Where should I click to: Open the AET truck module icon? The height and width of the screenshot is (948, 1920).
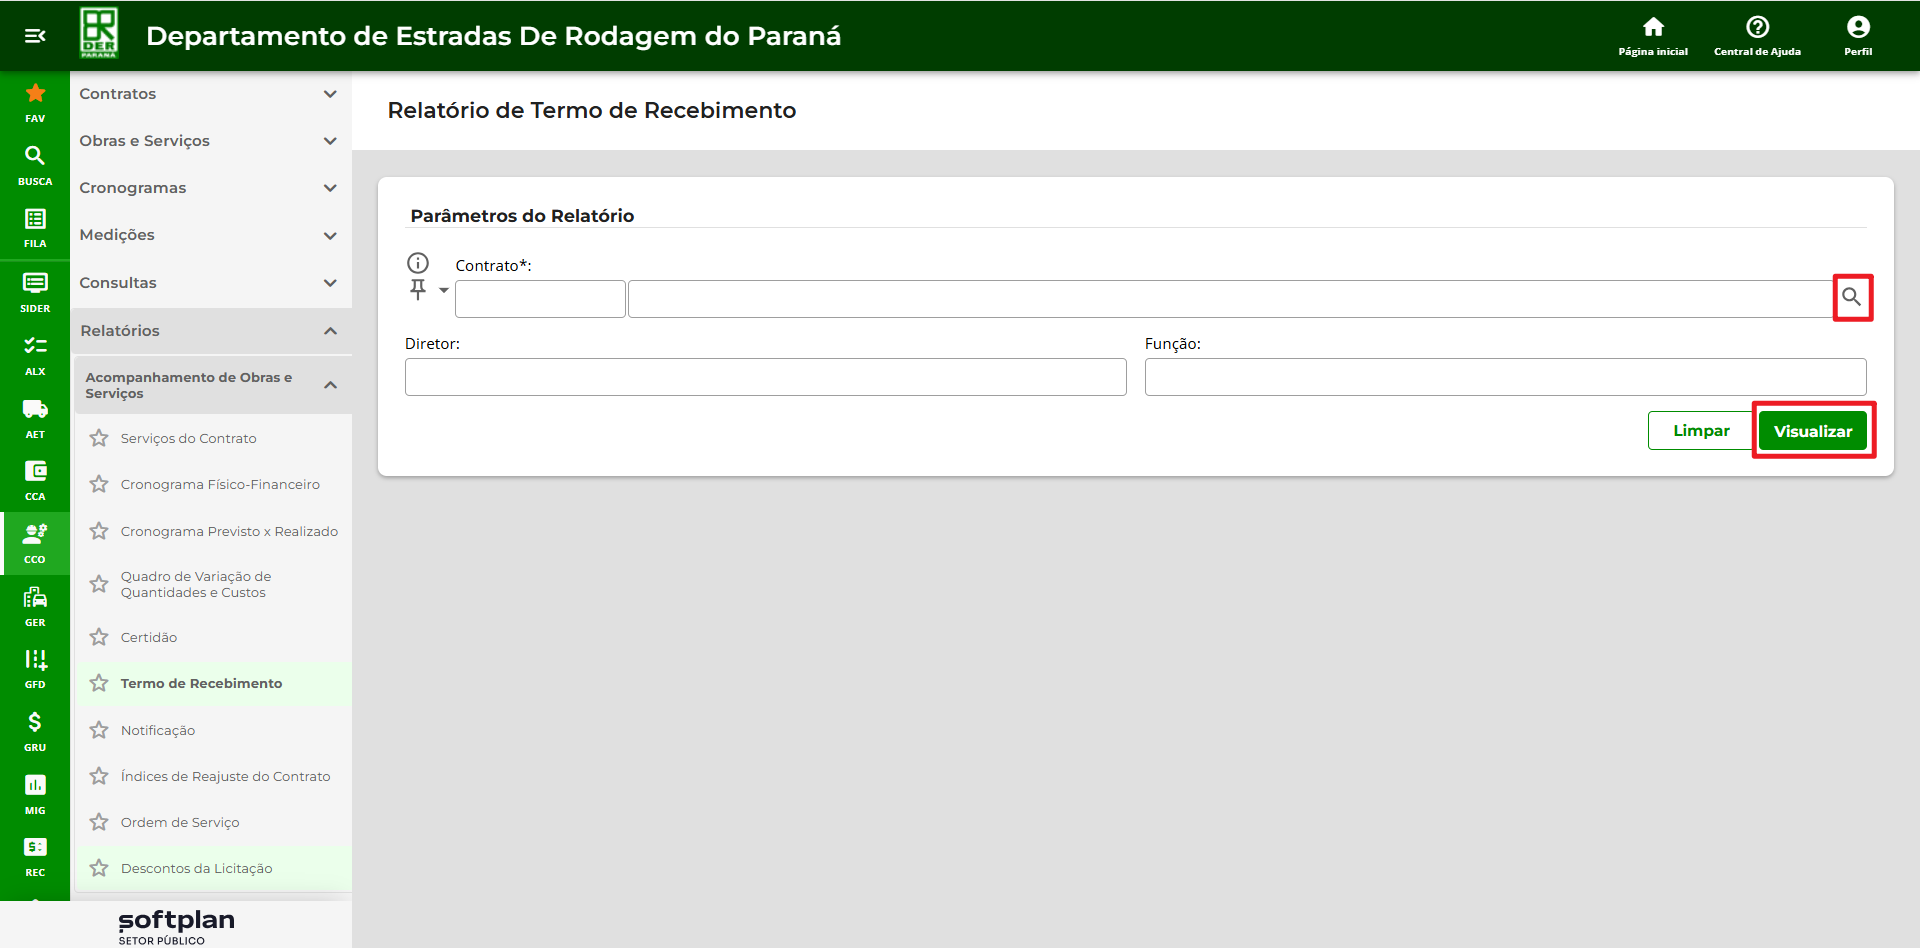[35, 417]
